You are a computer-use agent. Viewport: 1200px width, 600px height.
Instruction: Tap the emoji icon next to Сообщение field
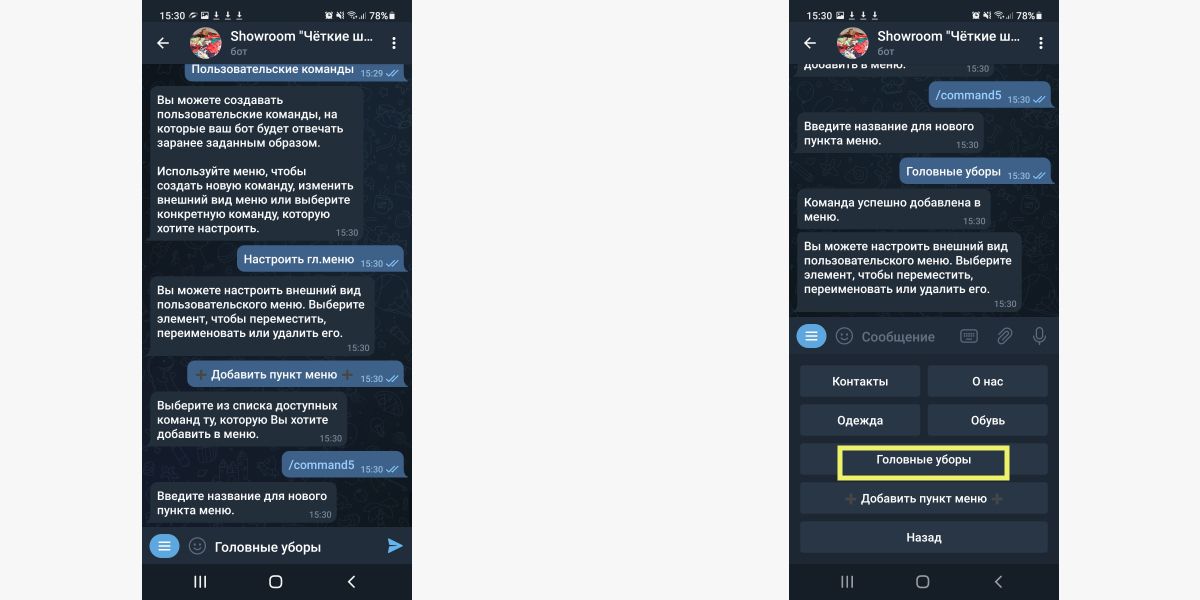point(844,336)
